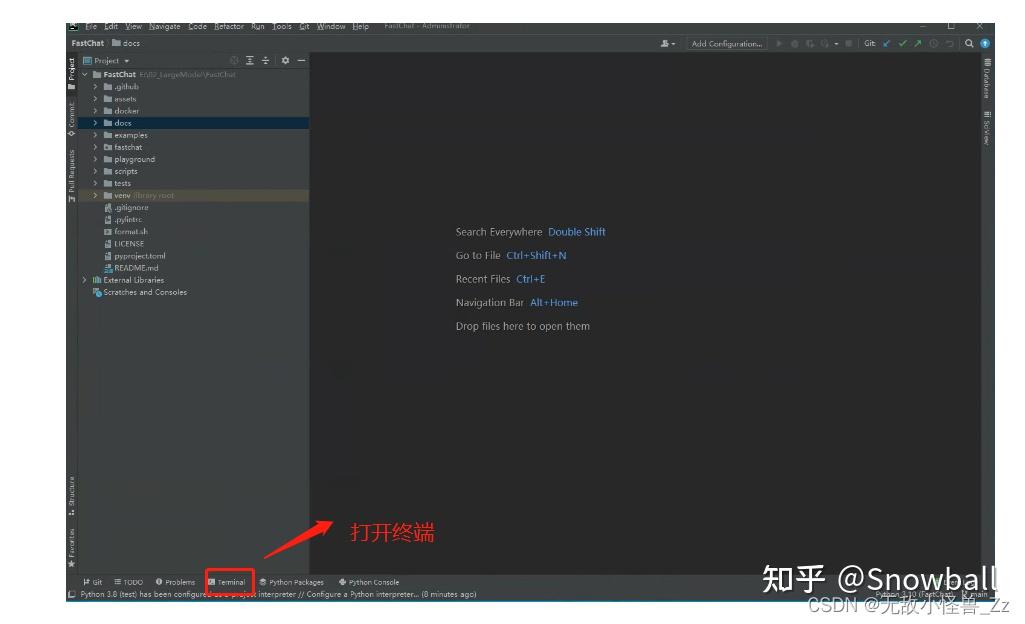The image size is (1025, 624).
Task: Expand the .github folder
Action: pyautogui.click(x=95, y=86)
